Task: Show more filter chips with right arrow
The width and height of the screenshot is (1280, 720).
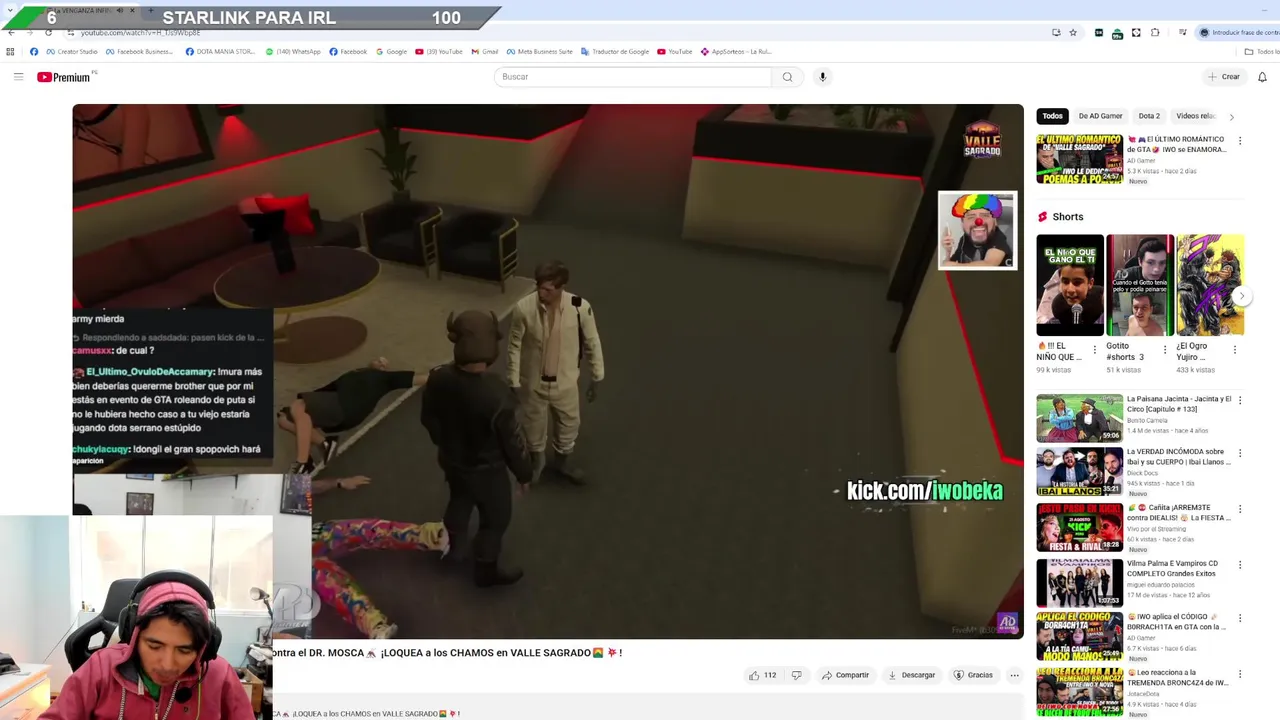Action: 1231,117
